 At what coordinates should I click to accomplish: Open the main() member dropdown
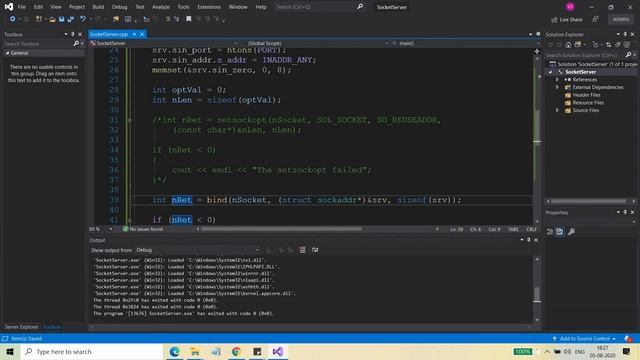click(465, 43)
